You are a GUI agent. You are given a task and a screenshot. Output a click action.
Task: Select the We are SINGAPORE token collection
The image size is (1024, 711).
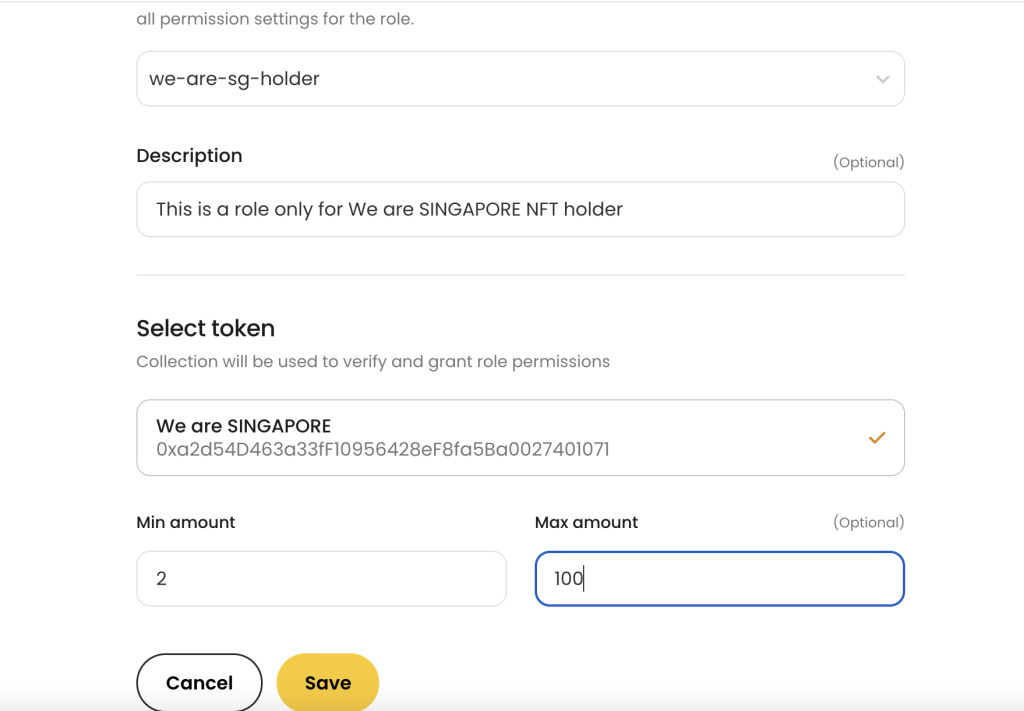tap(520, 437)
